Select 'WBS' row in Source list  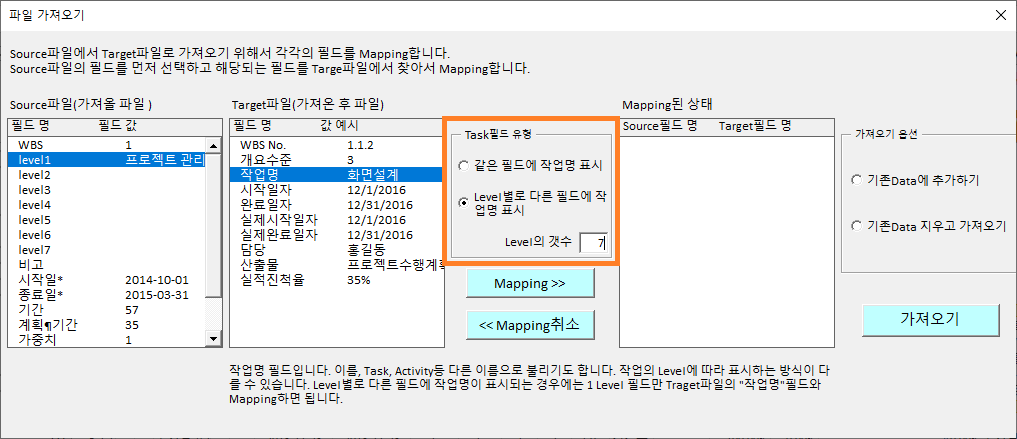pyautogui.click(x=107, y=145)
